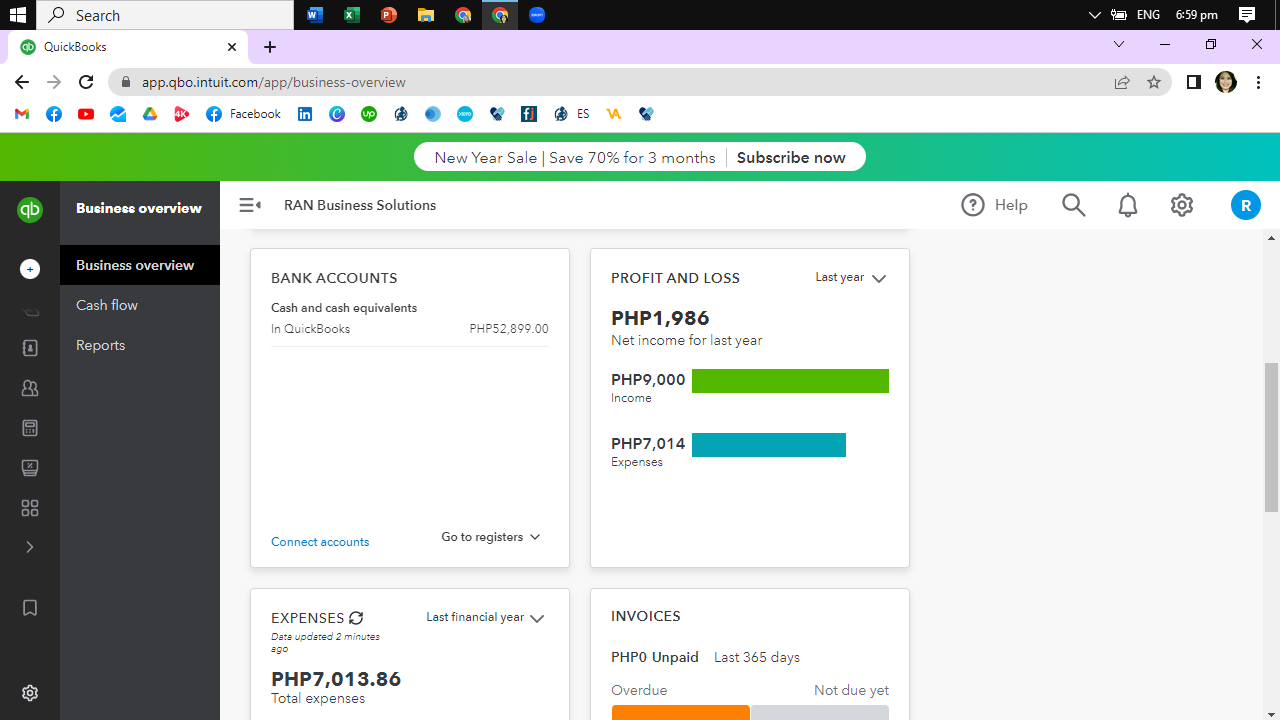Expand the Last year period dropdown
The width and height of the screenshot is (1280, 720).
coord(851,278)
